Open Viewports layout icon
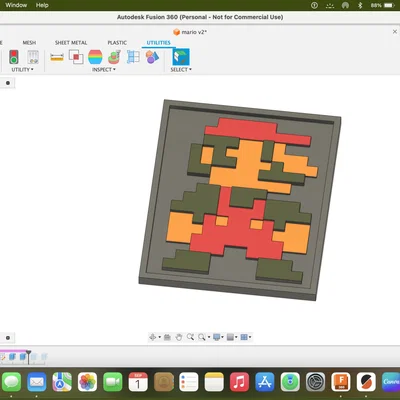The height and width of the screenshot is (400, 400). [244, 337]
